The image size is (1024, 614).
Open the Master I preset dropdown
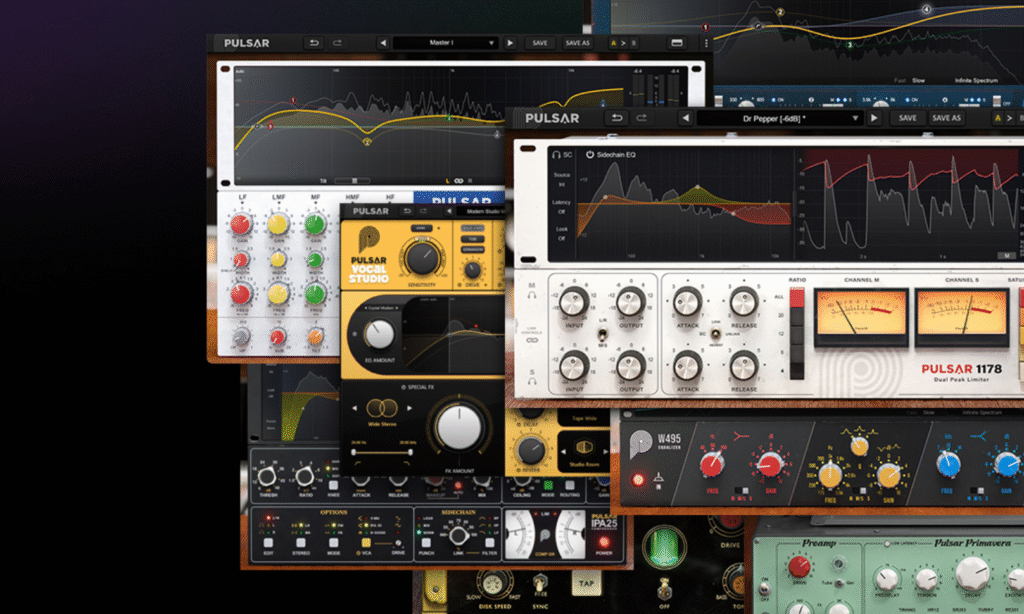coord(445,43)
